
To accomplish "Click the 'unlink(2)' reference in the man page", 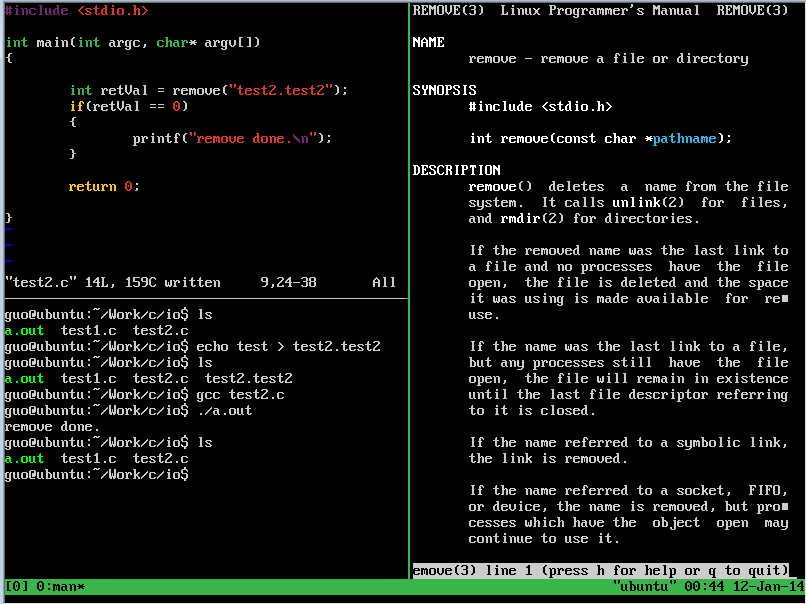I will click(648, 203).
